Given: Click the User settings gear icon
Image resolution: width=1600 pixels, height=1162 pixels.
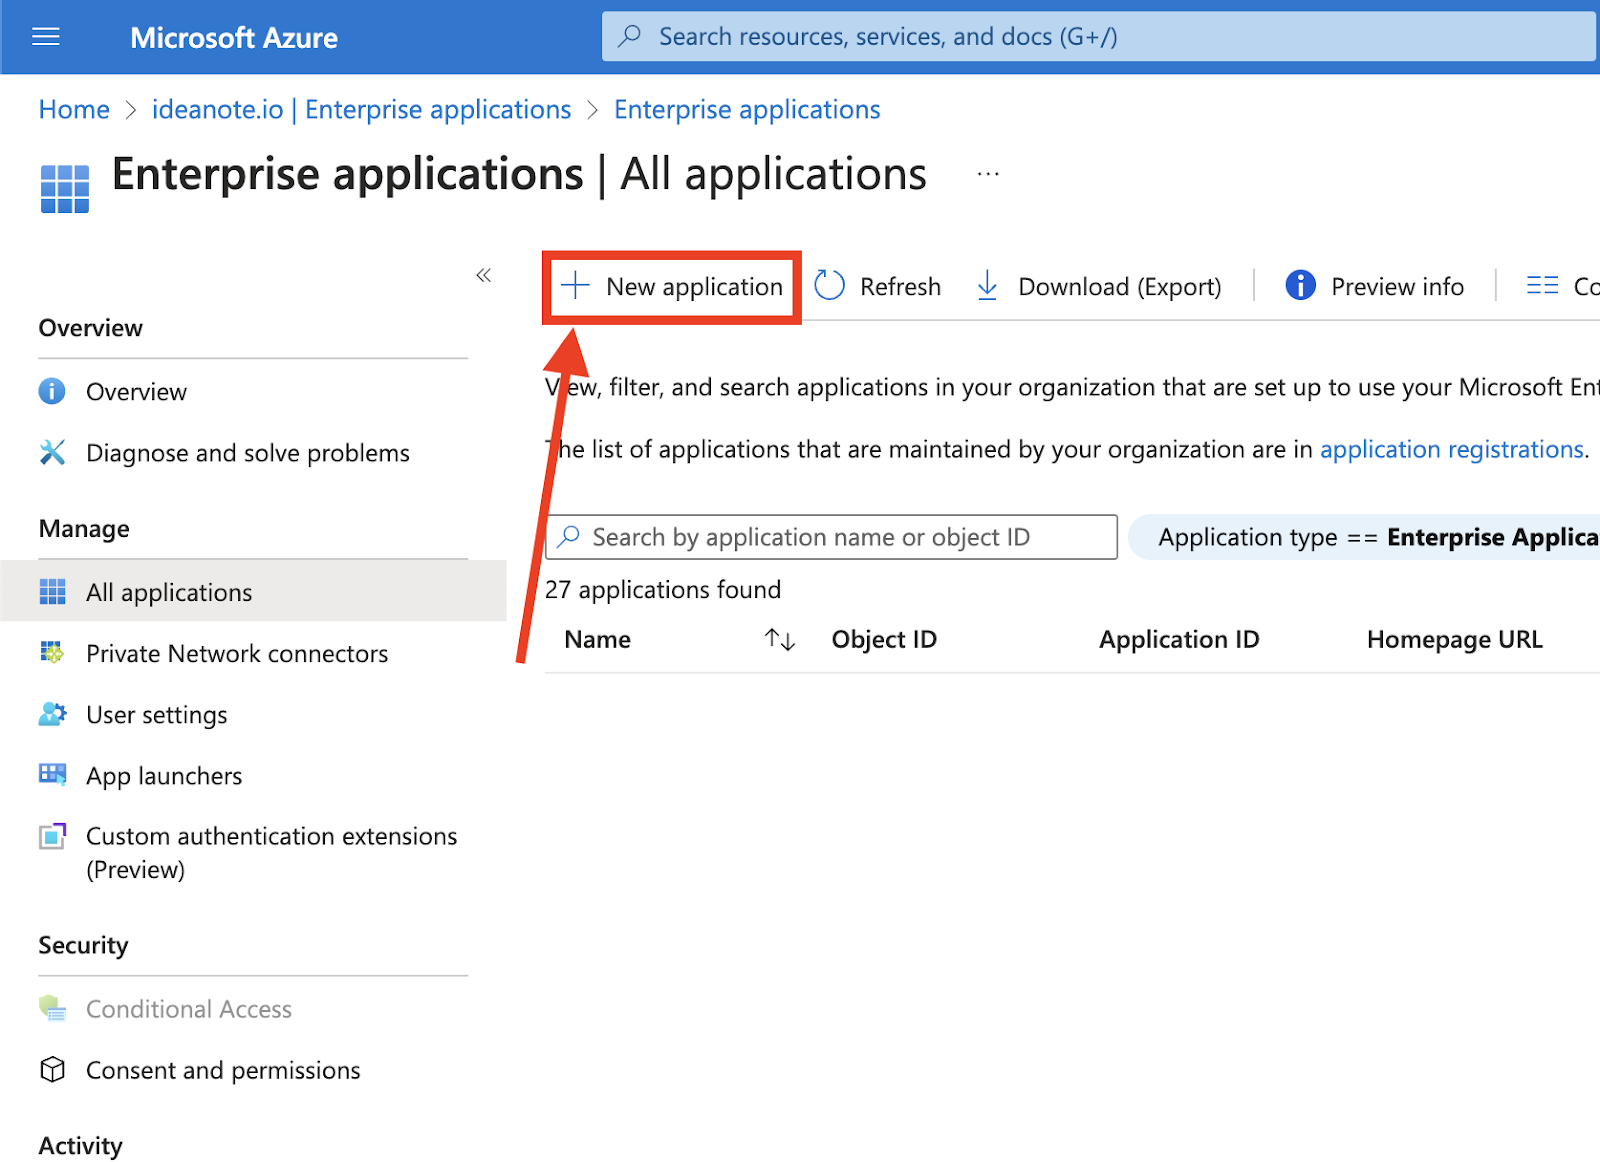Looking at the screenshot, I should pyautogui.click(x=52, y=714).
